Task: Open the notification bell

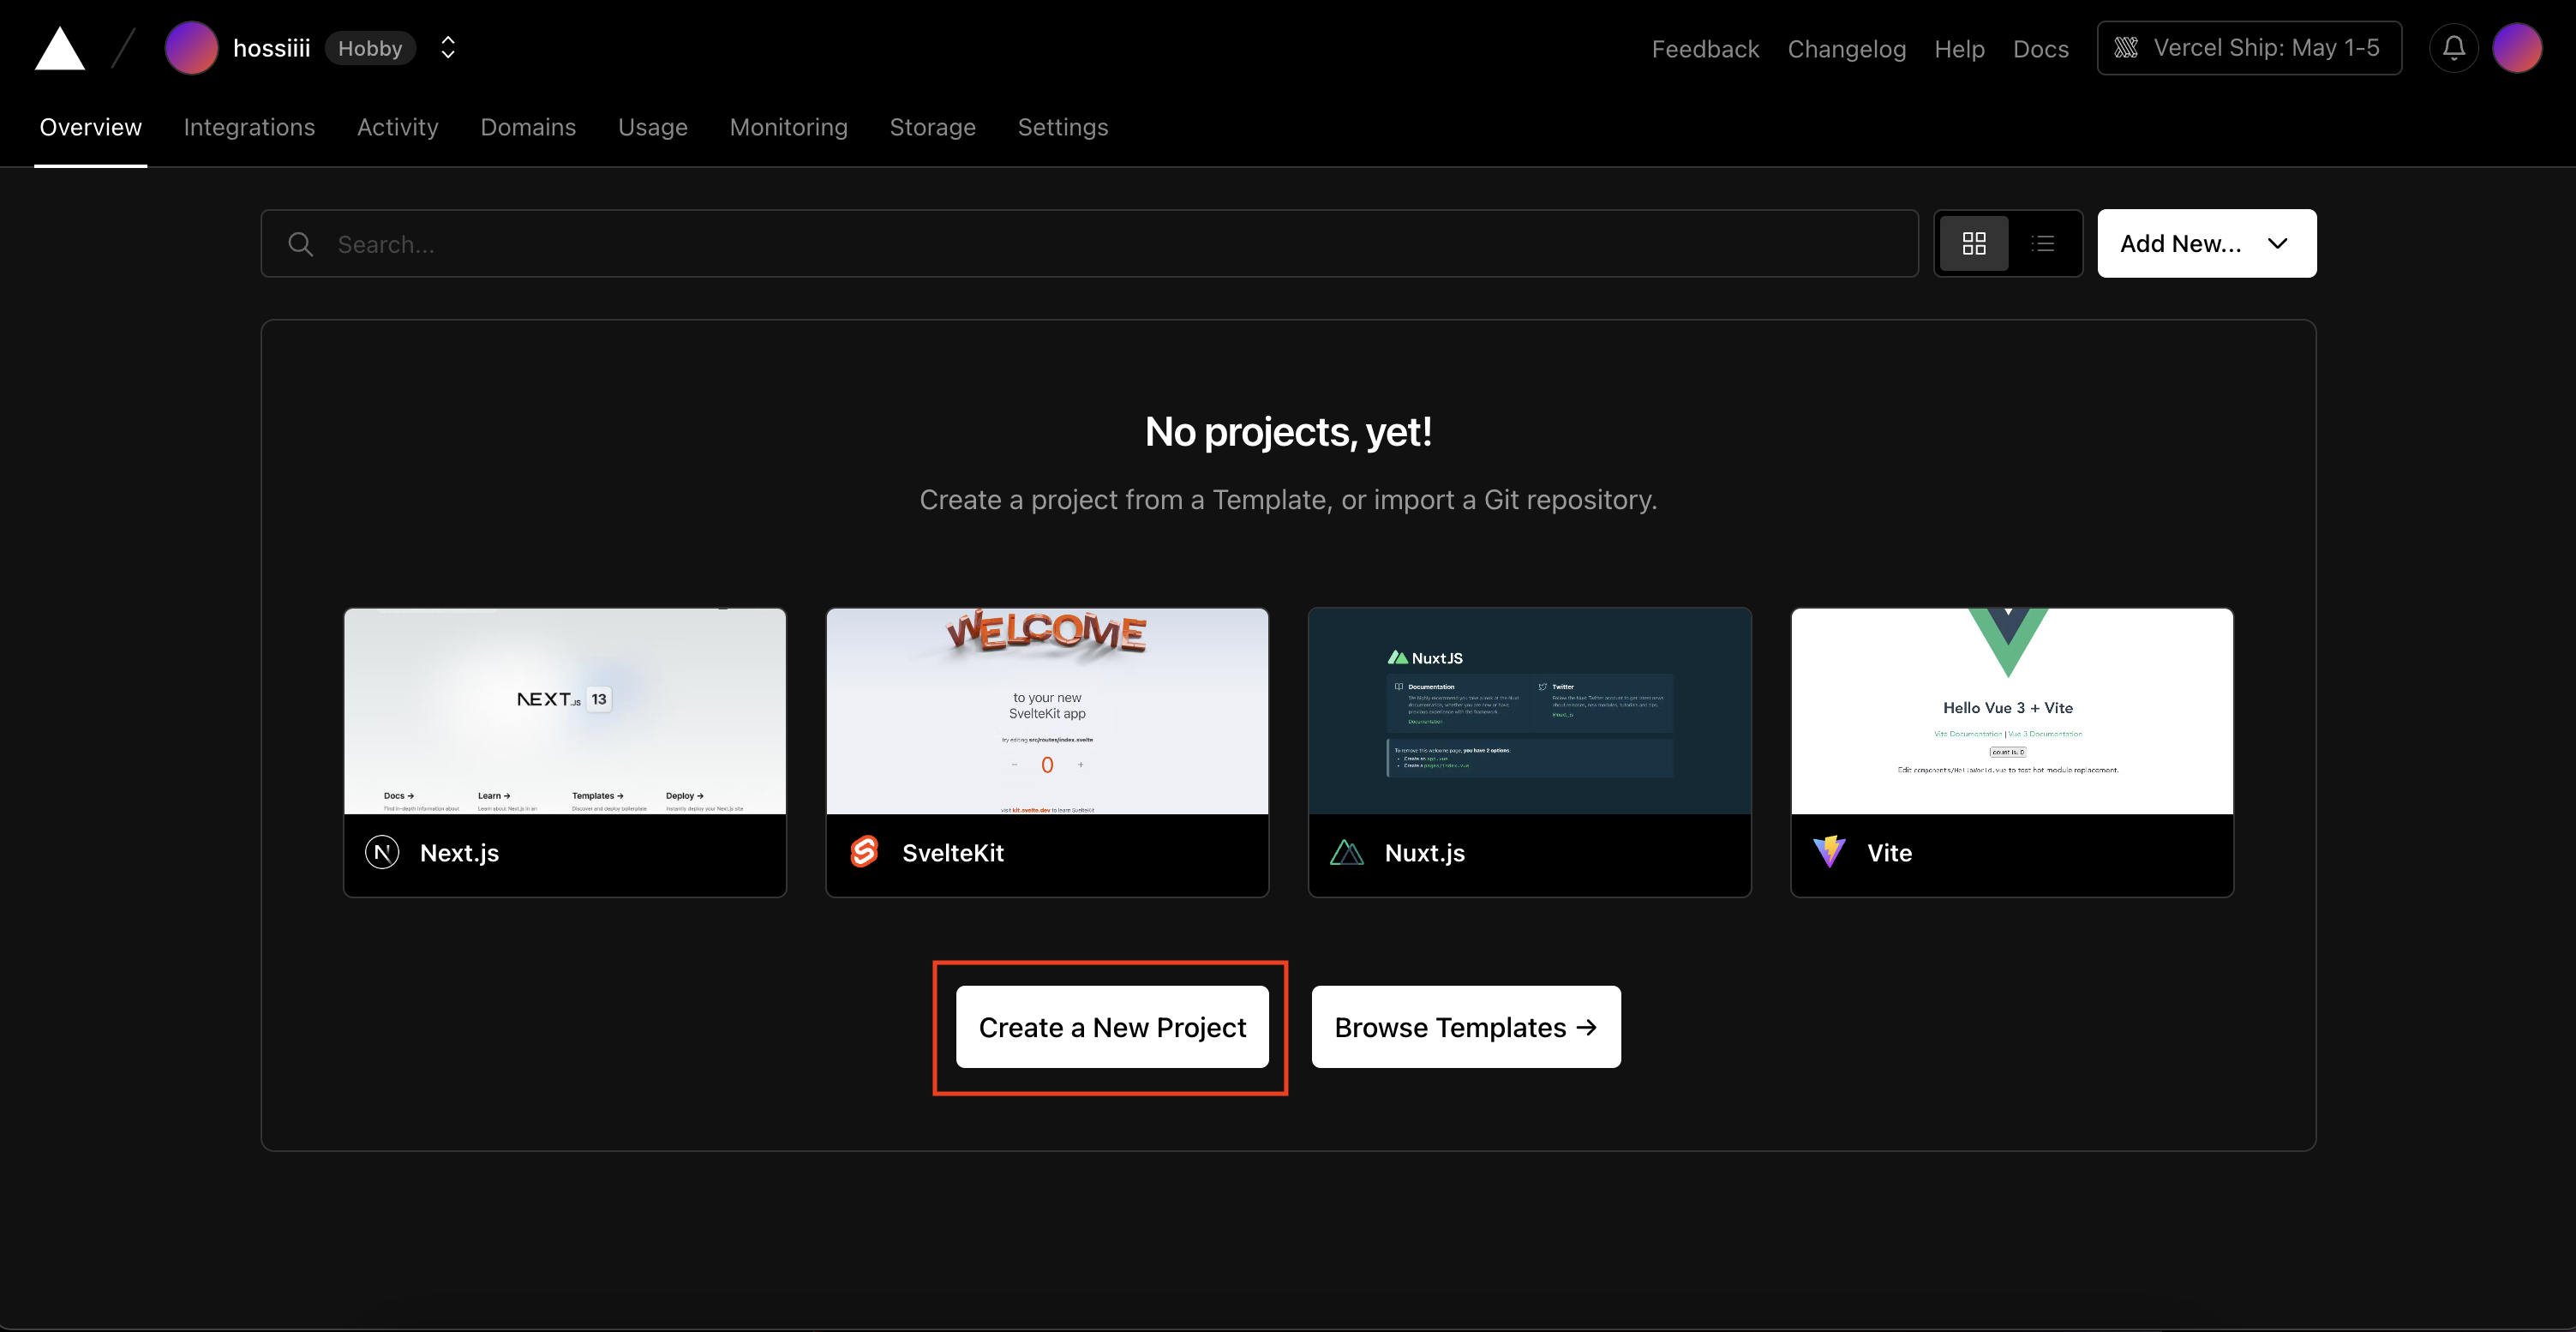Action: click(2453, 47)
